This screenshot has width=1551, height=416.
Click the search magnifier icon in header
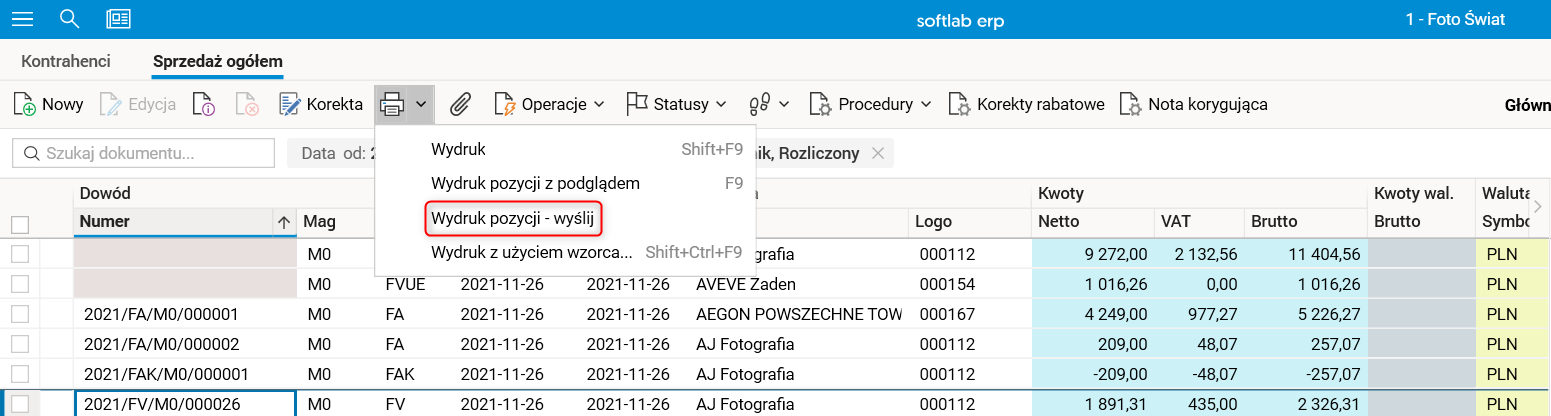click(69, 19)
